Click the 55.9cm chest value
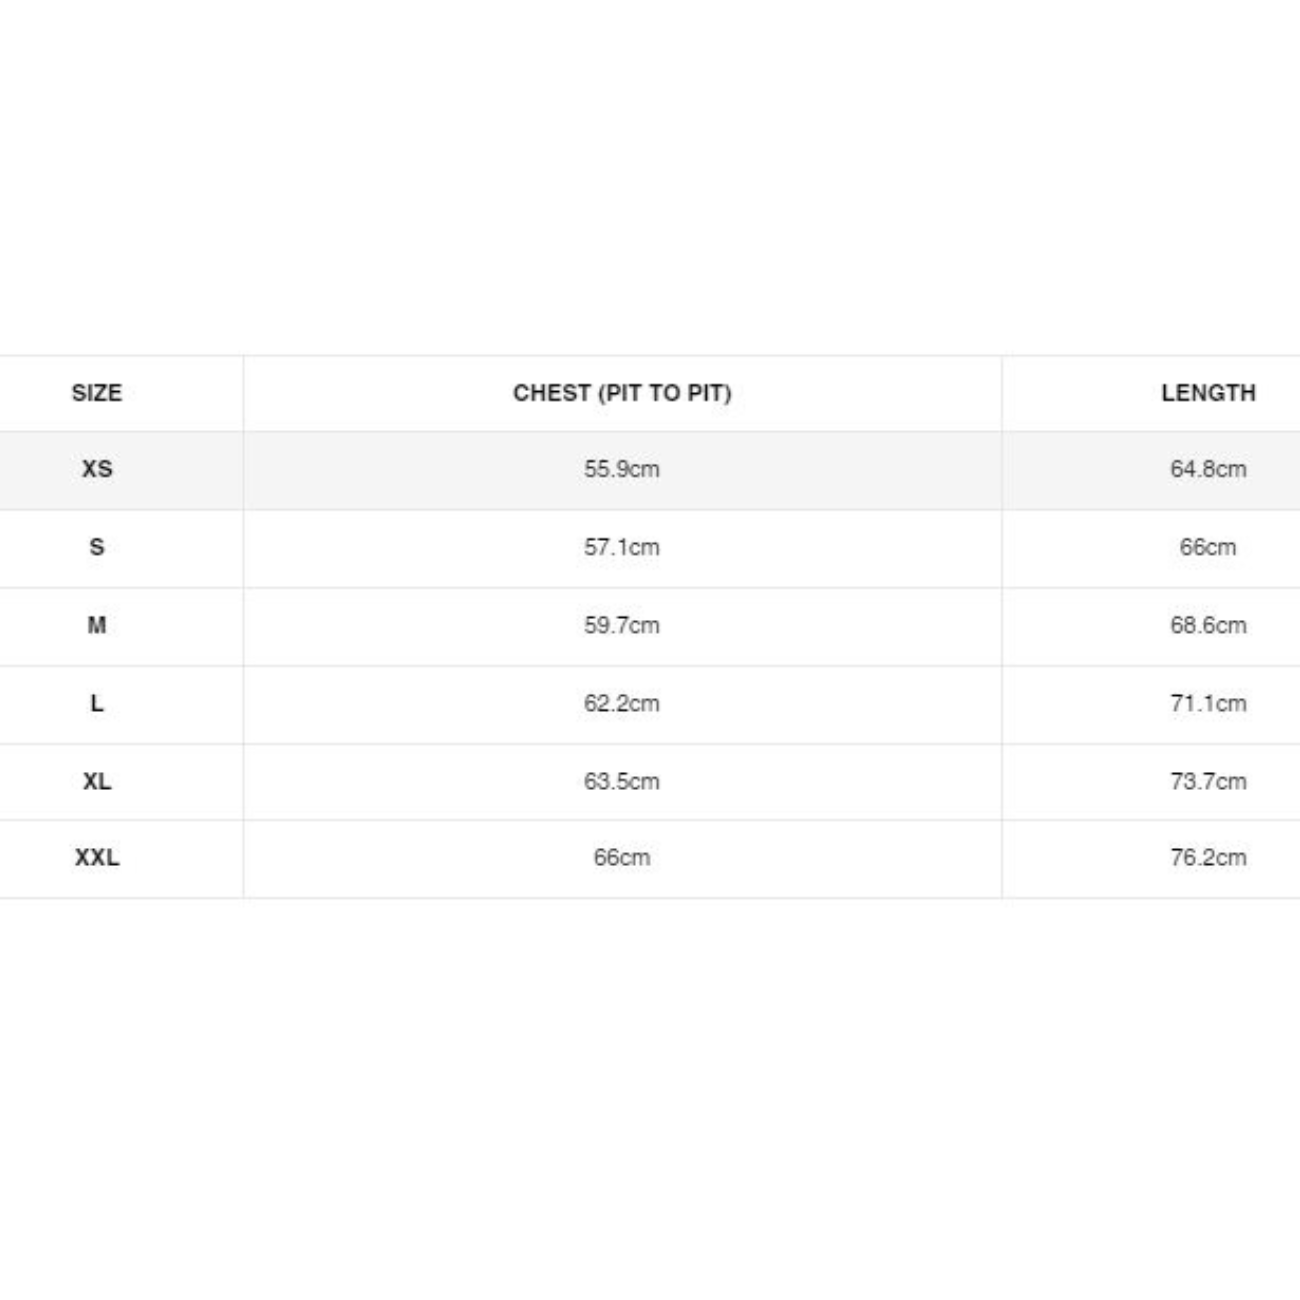1300x1300 pixels. click(622, 469)
